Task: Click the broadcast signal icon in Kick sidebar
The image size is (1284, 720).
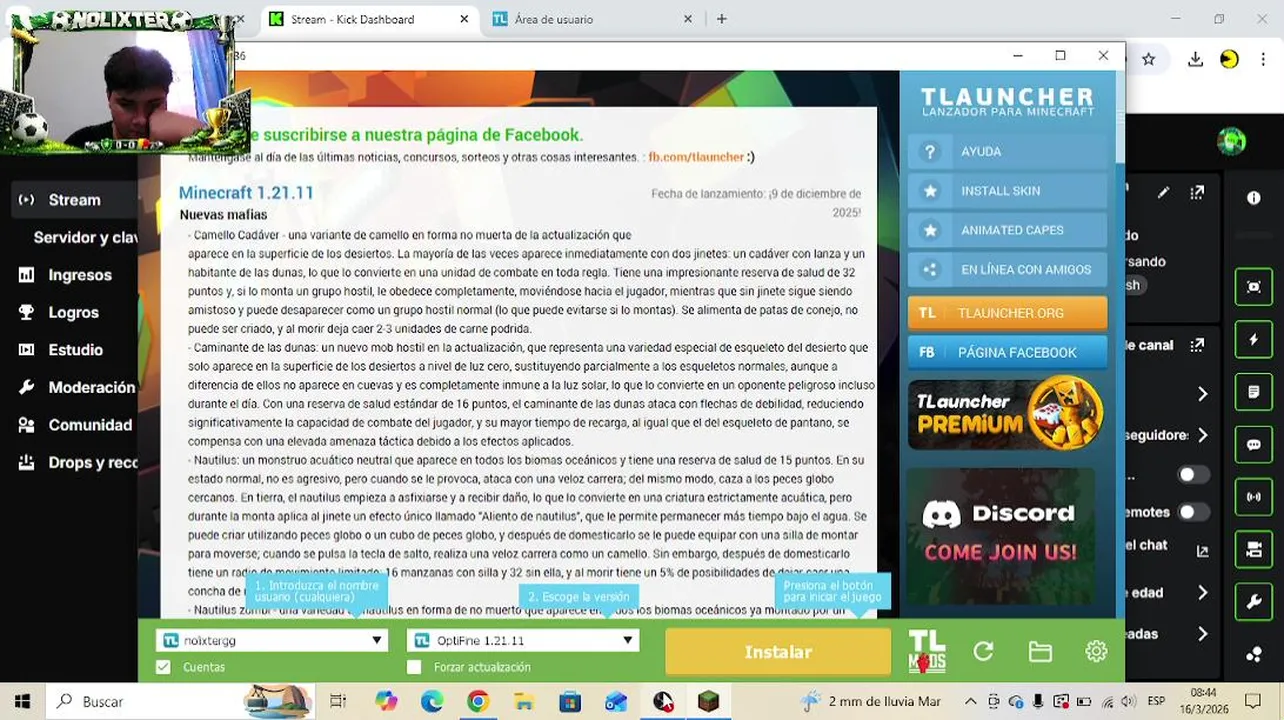Action: [1254, 496]
